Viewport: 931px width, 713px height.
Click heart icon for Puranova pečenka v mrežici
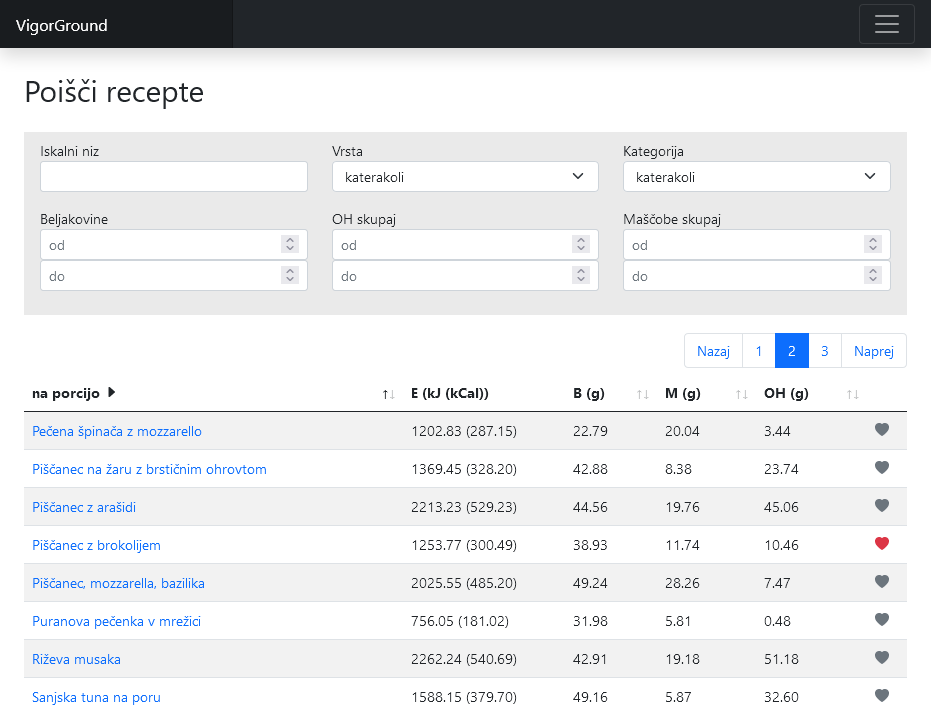tap(881, 620)
